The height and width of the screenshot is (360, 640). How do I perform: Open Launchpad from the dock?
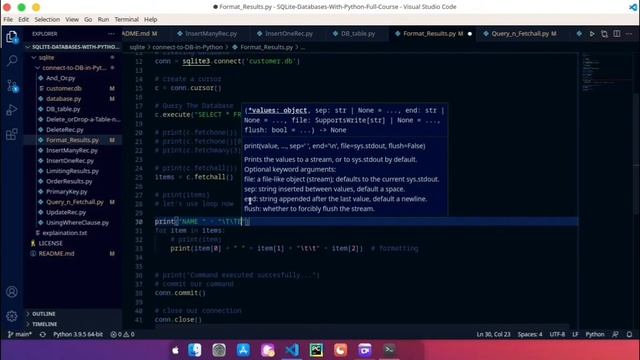[219, 350]
